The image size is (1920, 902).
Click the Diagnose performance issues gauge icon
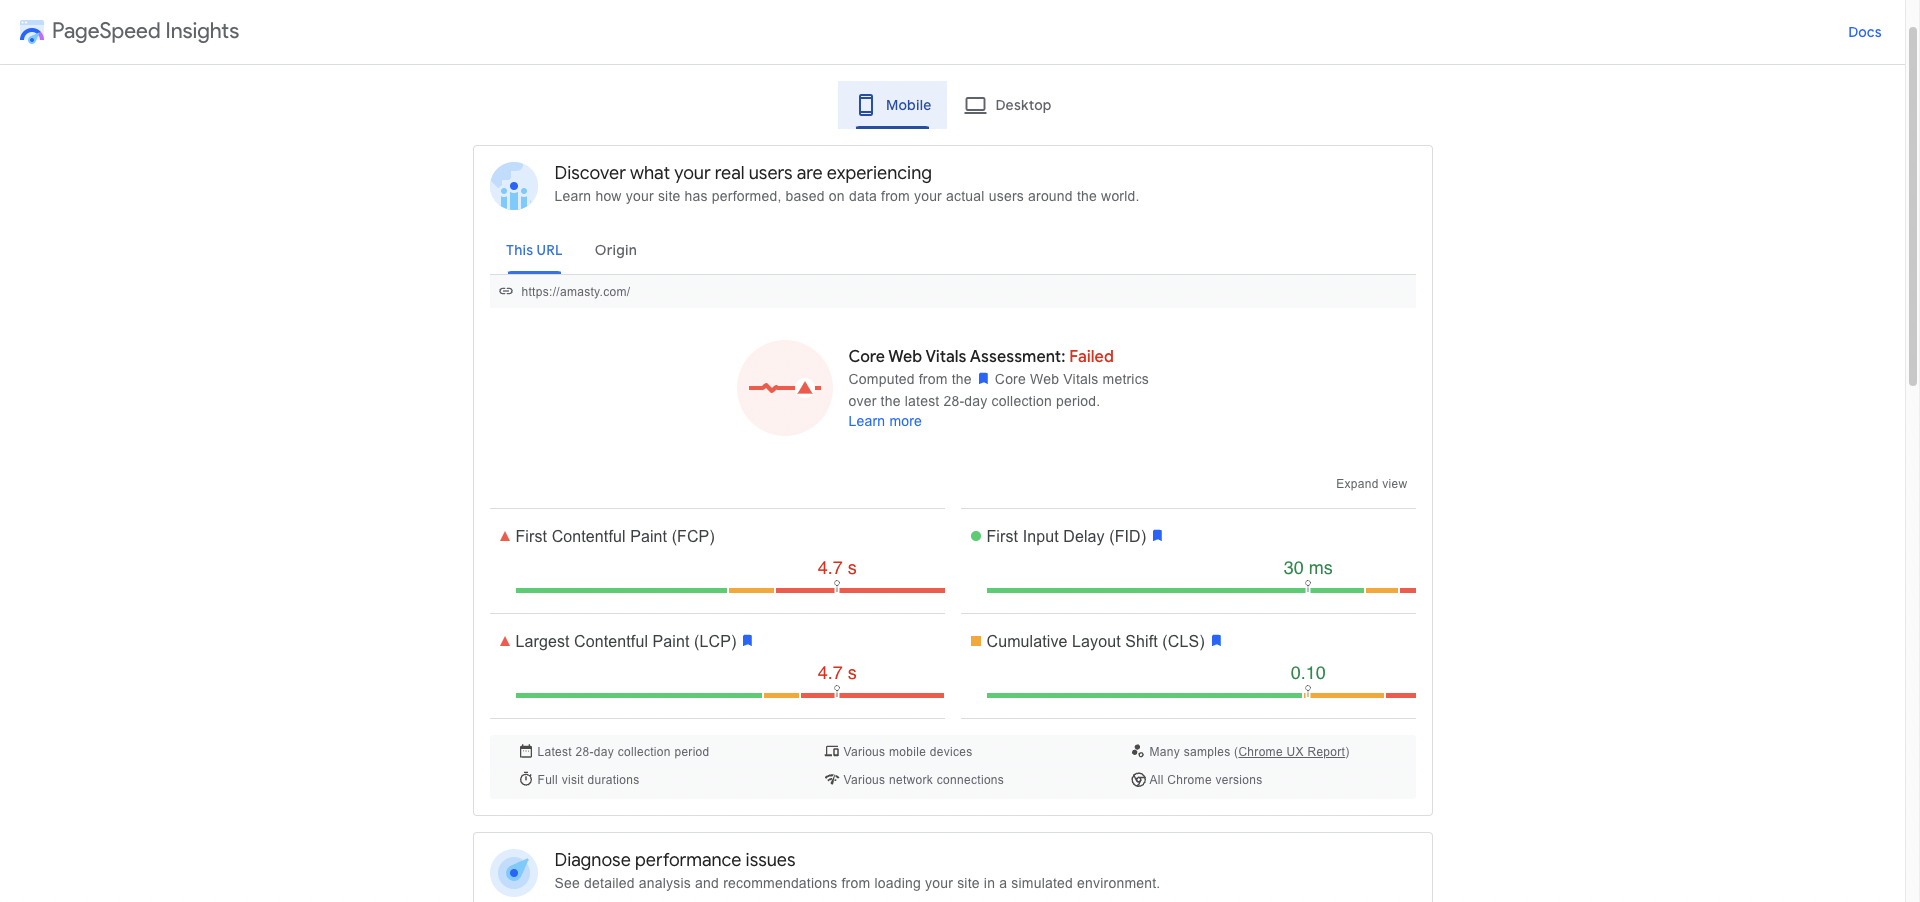click(514, 873)
